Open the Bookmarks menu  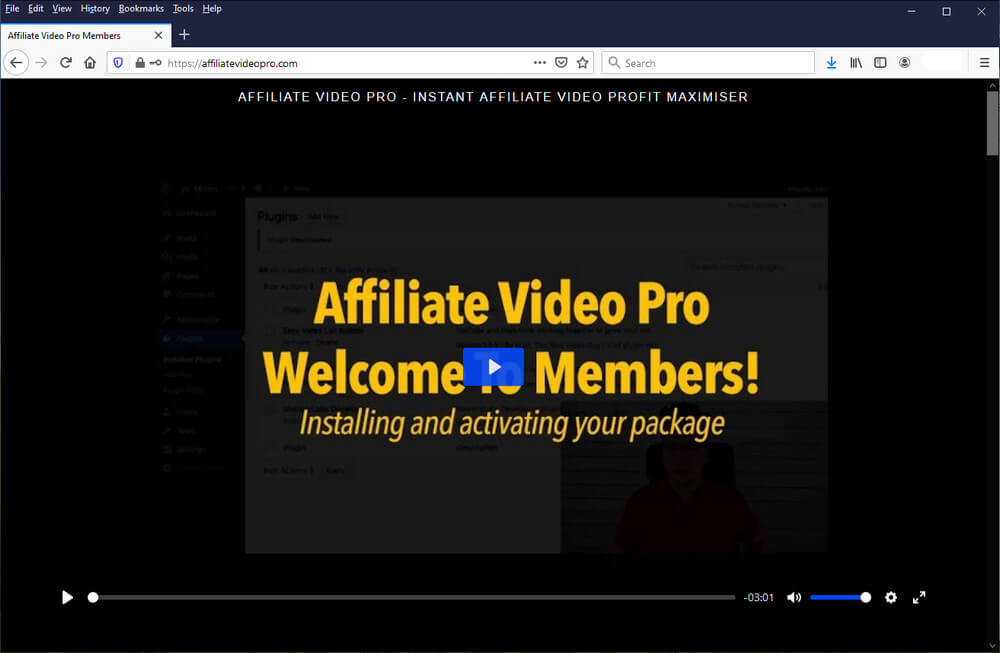[141, 8]
